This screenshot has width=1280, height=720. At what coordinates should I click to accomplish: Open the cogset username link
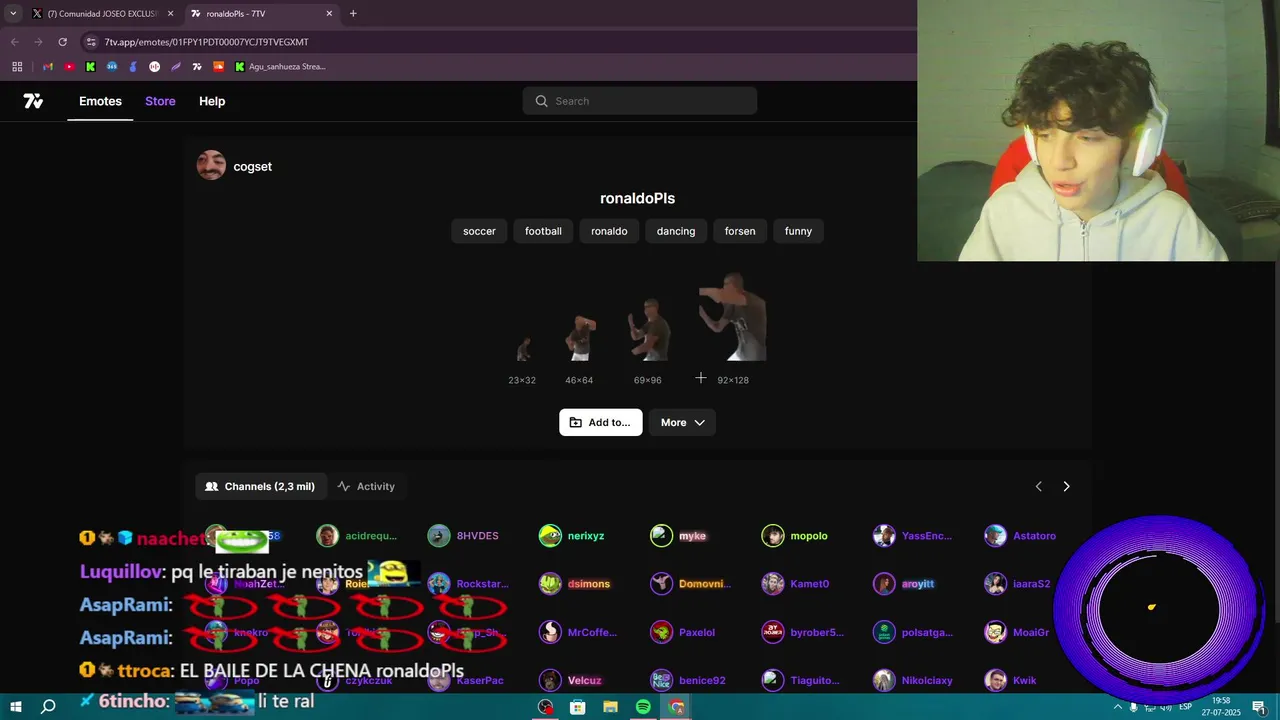click(x=252, y=167)
